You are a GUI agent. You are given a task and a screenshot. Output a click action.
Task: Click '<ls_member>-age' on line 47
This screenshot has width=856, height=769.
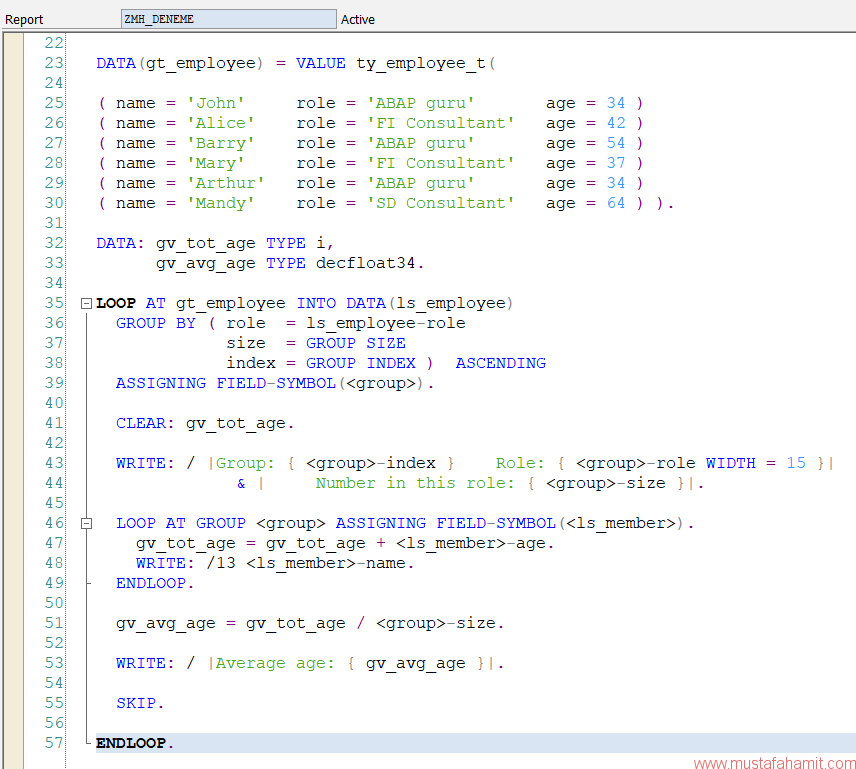point(471,544)
